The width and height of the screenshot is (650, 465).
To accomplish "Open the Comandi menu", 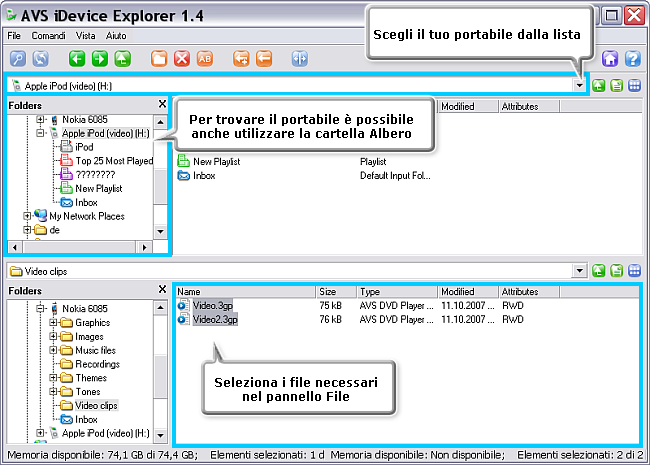I will pos(49,36).
